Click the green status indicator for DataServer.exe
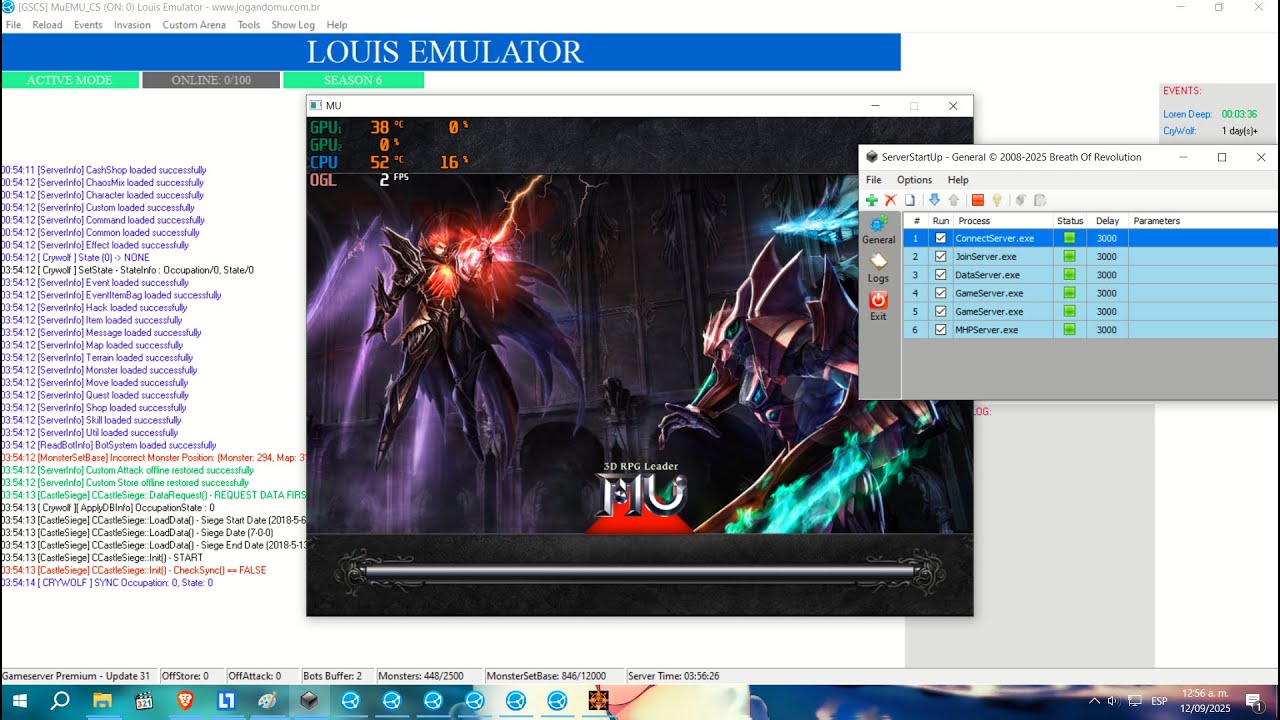This screenshot has height=720, width=1280. click(1069, 275)
